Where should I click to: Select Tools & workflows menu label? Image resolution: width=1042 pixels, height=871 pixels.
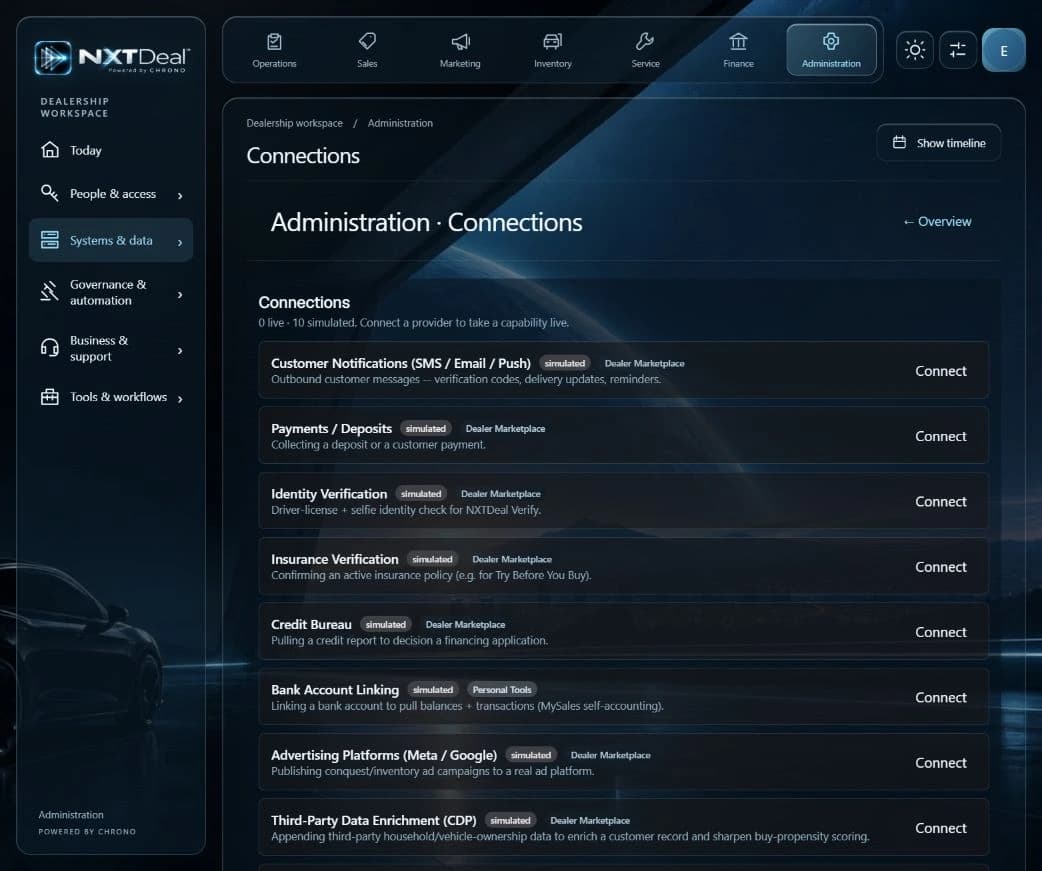(118, 397)
